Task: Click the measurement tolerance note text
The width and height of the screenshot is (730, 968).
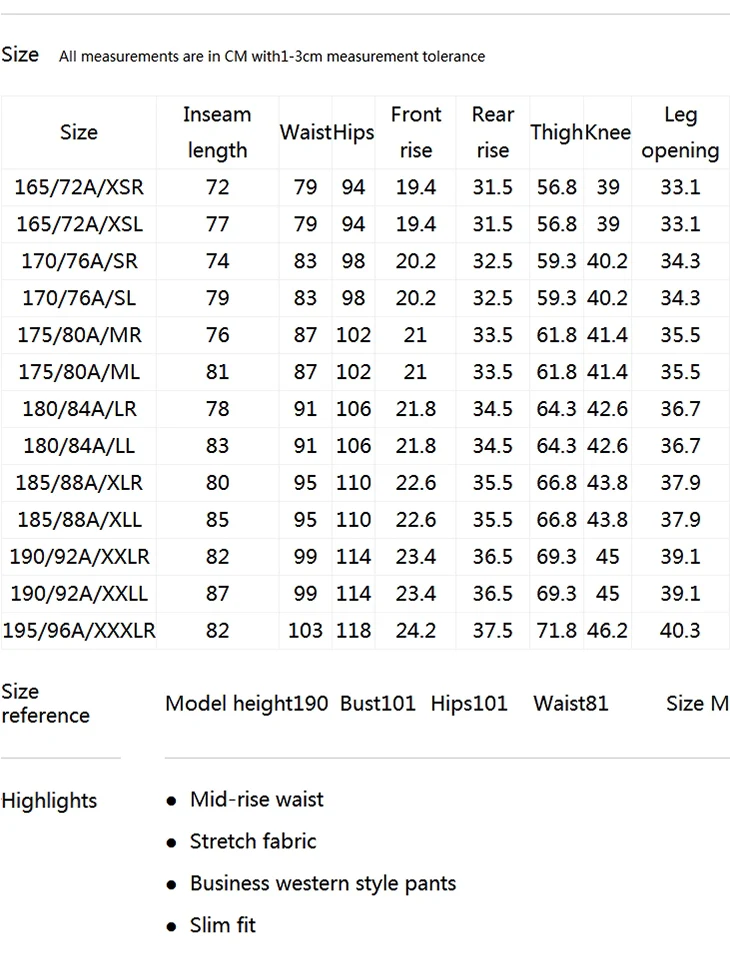Action: [272, 56]
